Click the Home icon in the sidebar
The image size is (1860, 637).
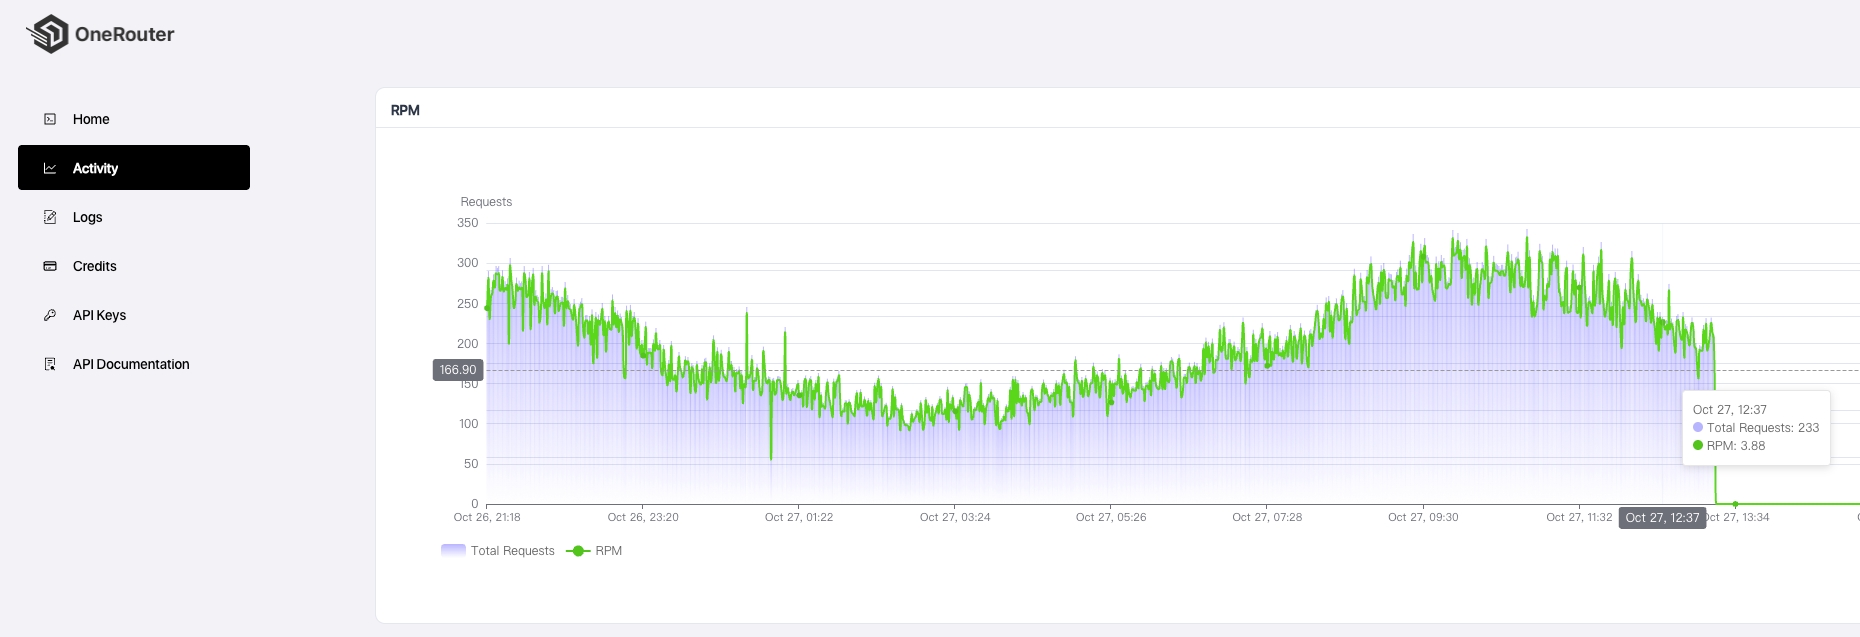pos(50,119)
